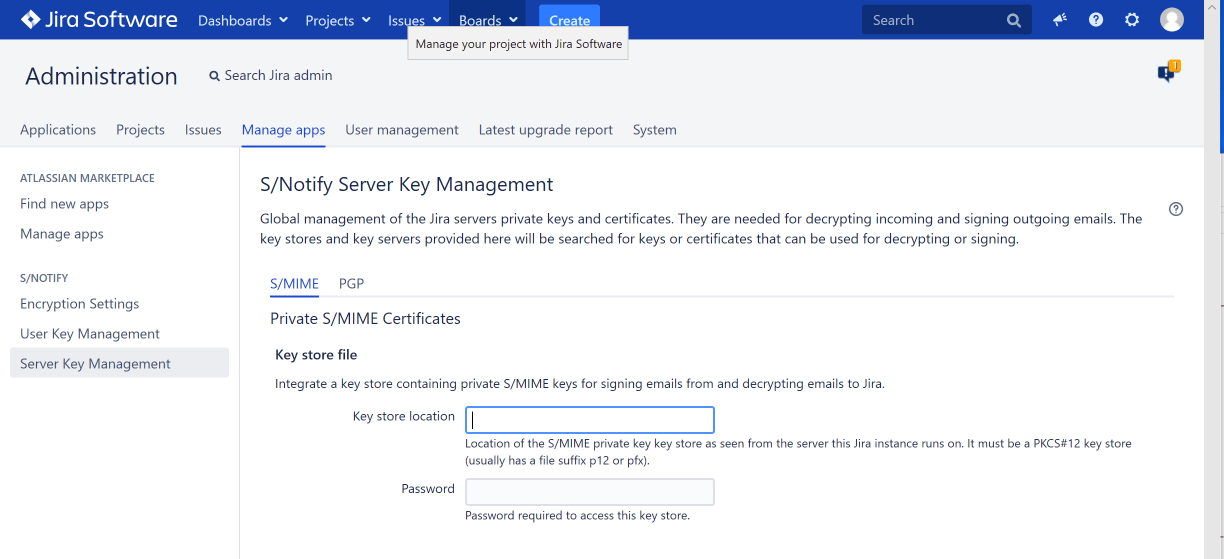Click Find new apps link

[64, 204]
